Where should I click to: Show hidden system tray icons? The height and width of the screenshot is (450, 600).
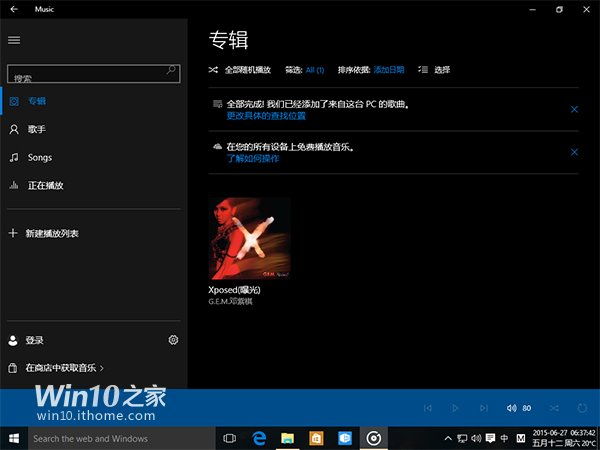click(448, 438)
